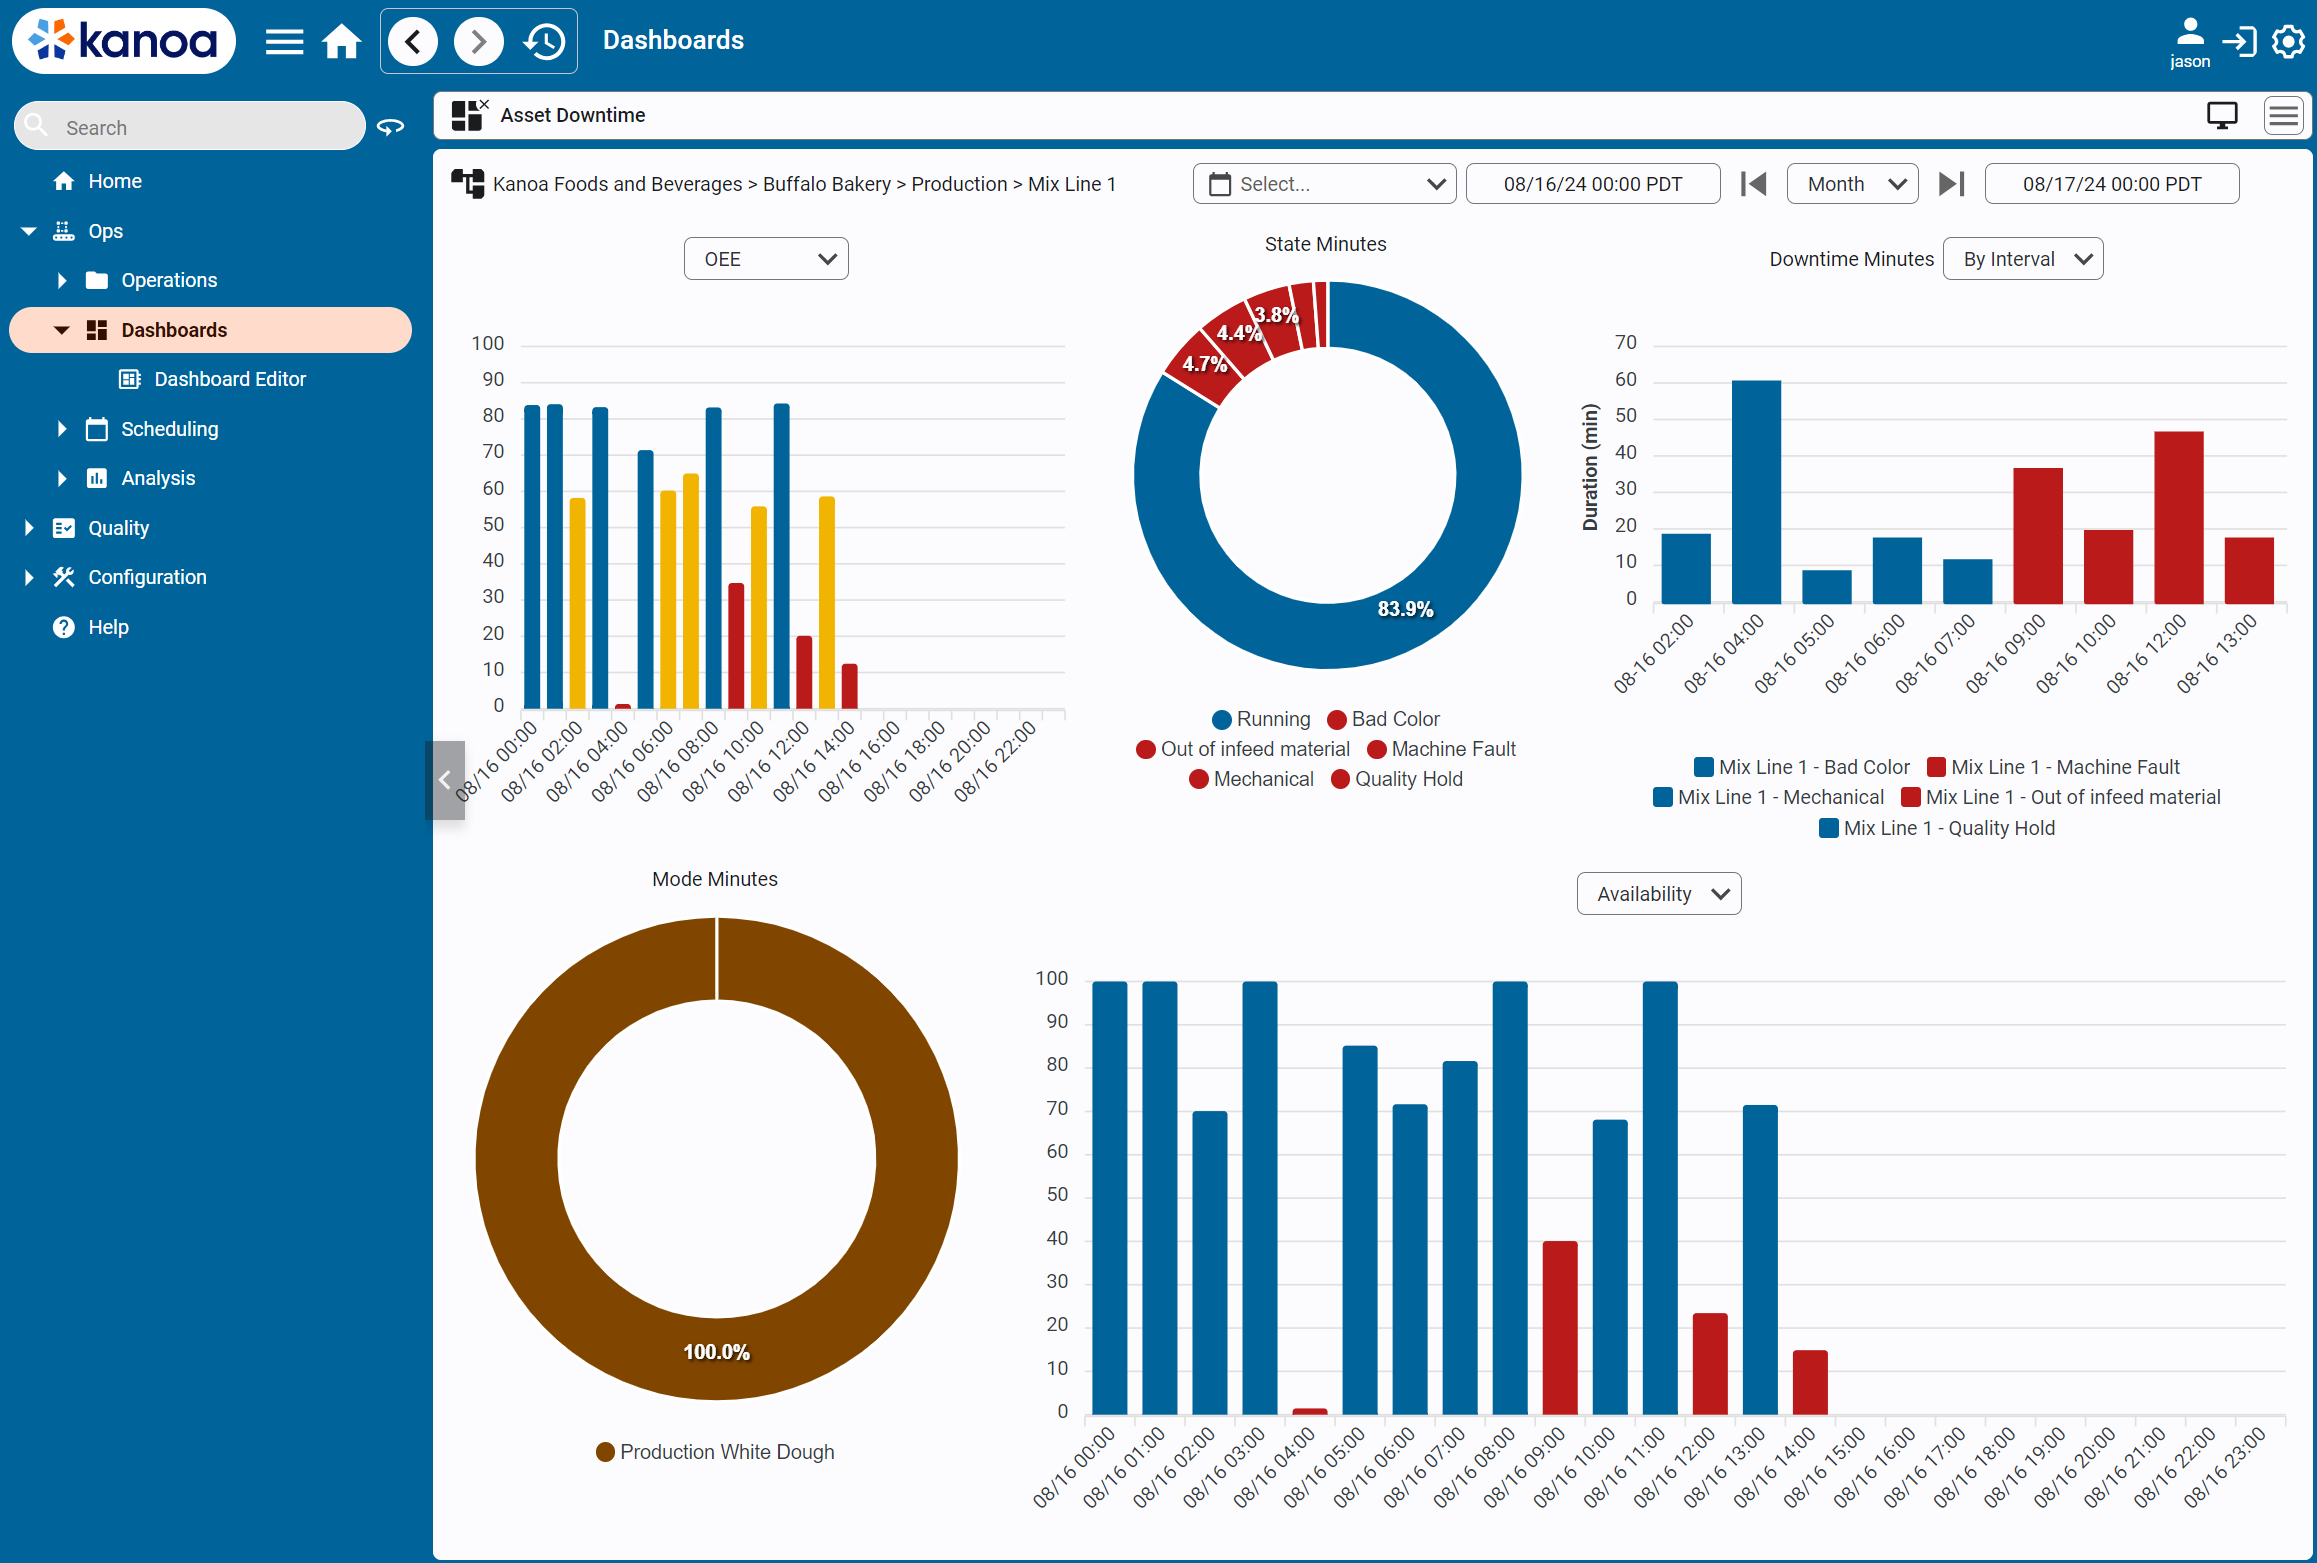Screen dimensions: 2317x1563
Task: Click the 100.0% Mode Minutes donut
Action: [716, 1352]
